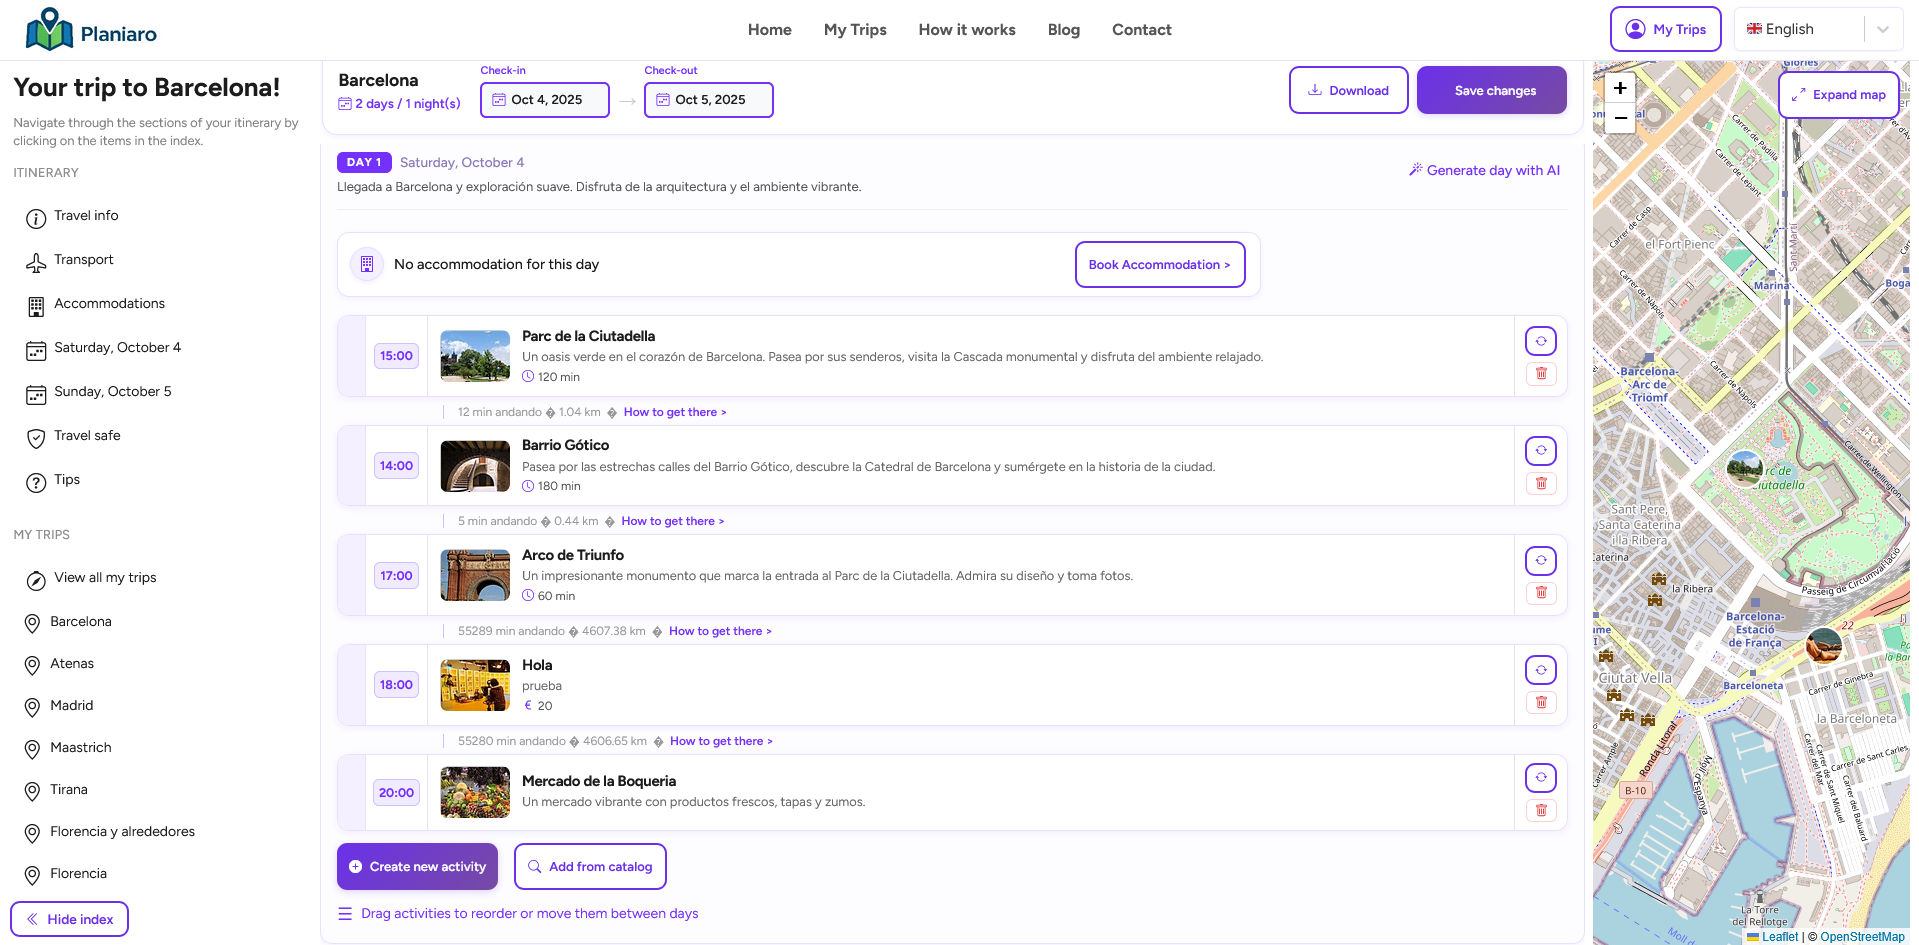1919x945 pixels.
Task: Click the Arco de Triunfo thumbnail
Action: click(x=475, y=576)
